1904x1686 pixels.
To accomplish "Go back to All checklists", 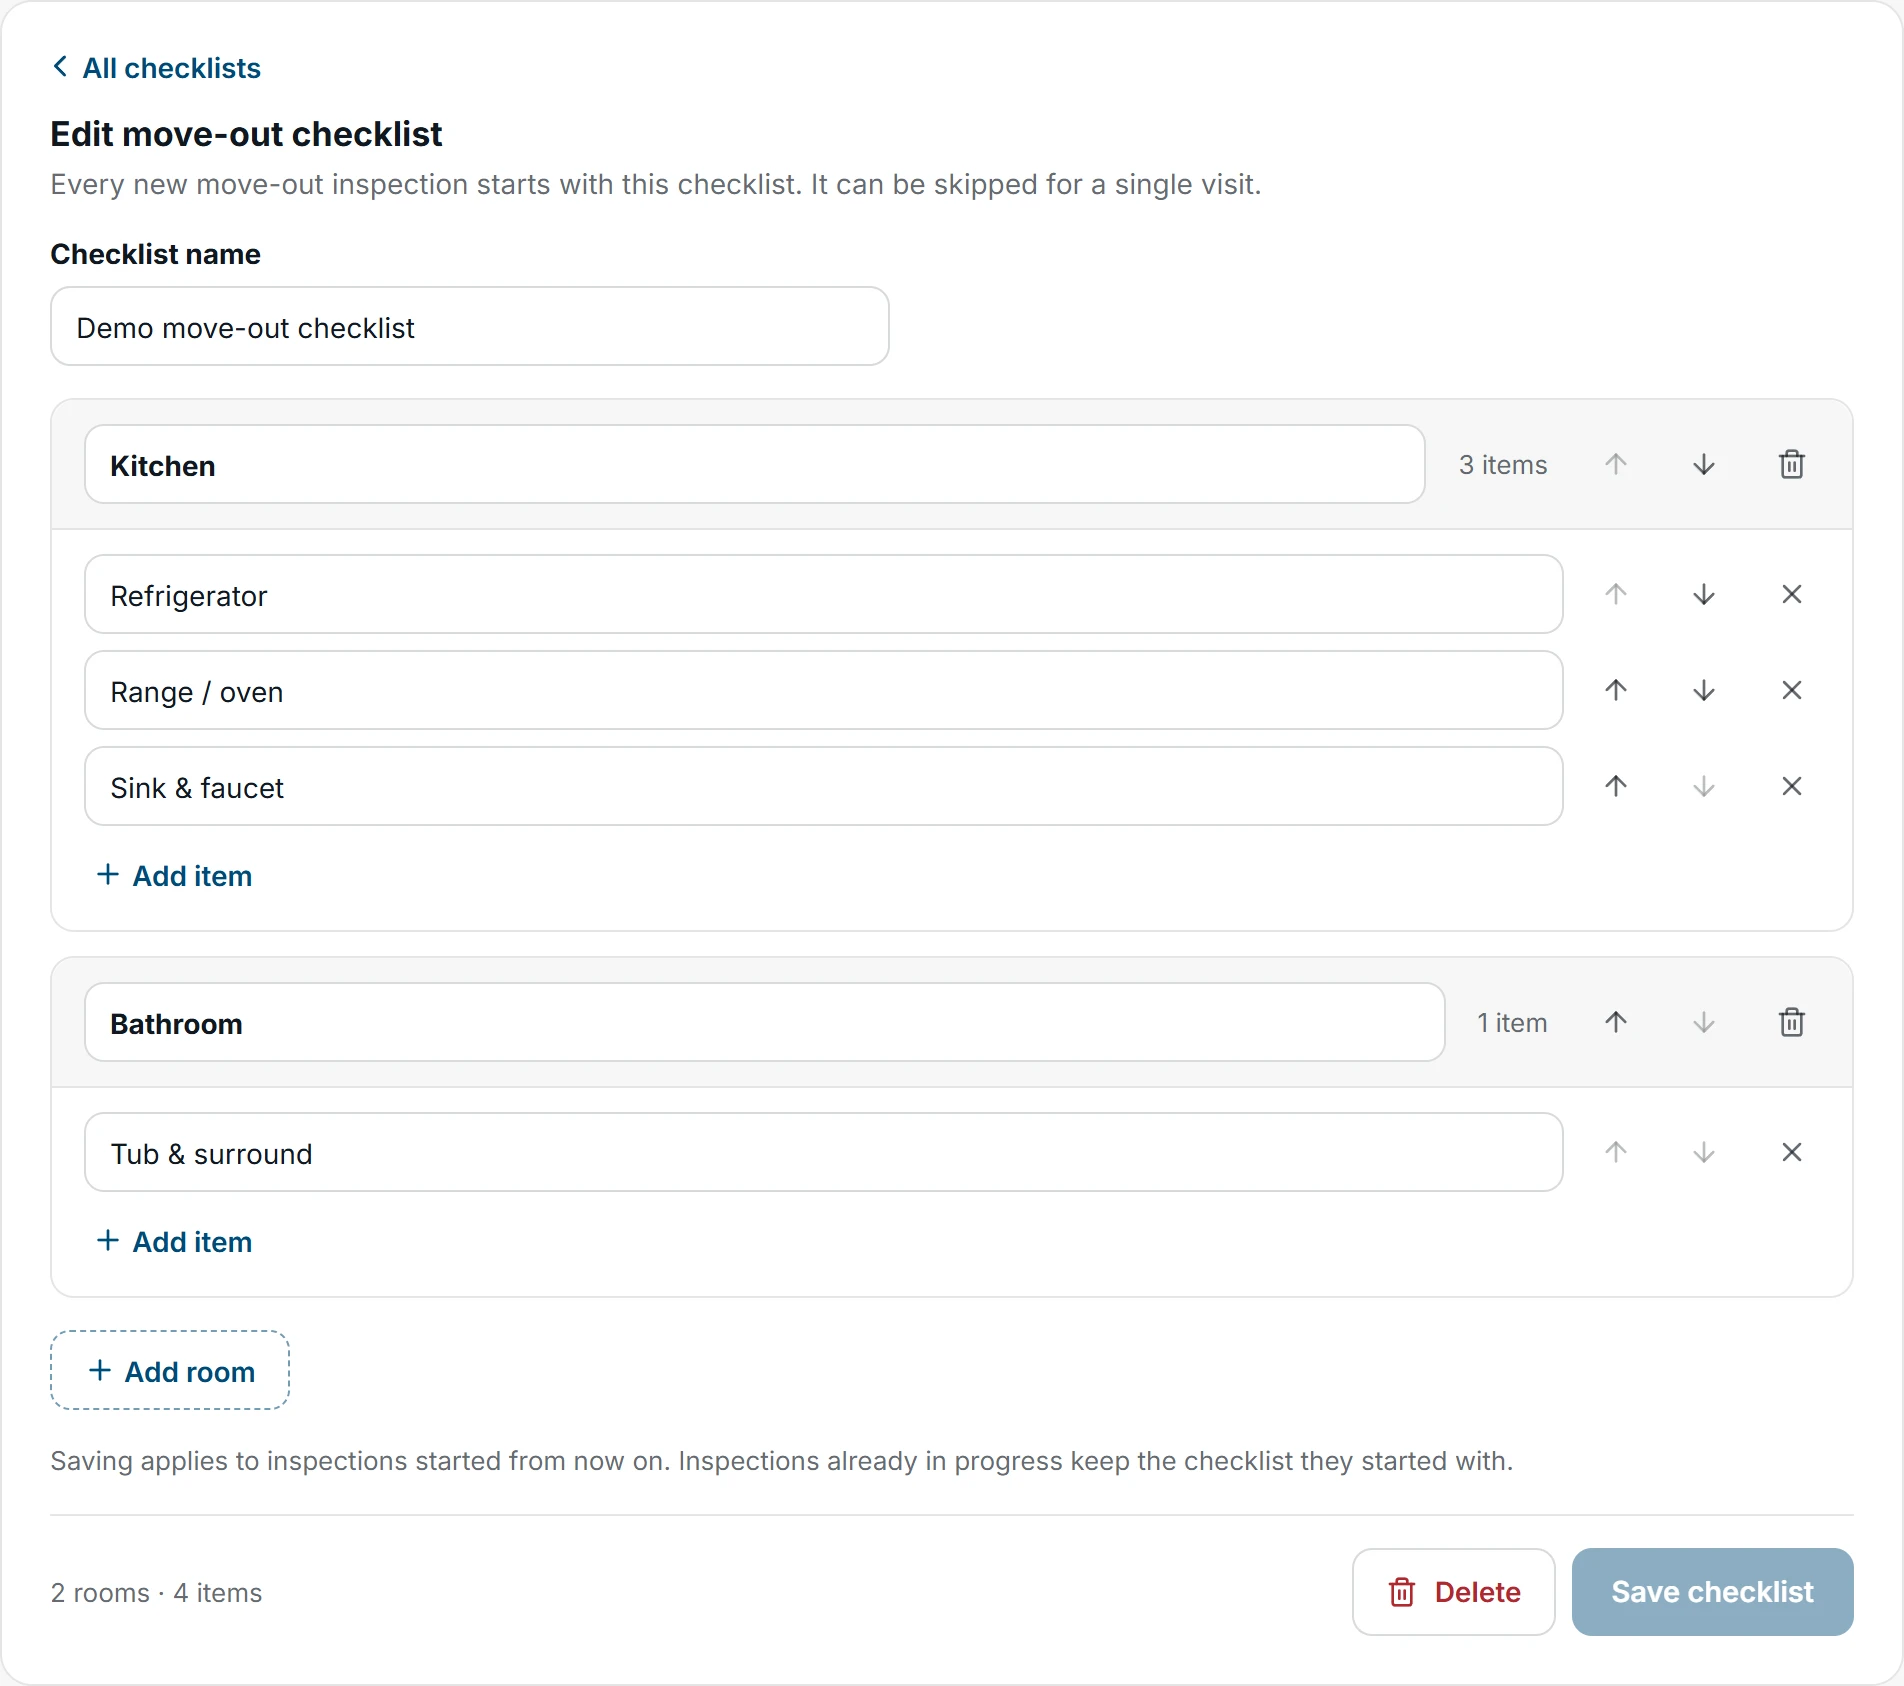I will coord(156,68).
